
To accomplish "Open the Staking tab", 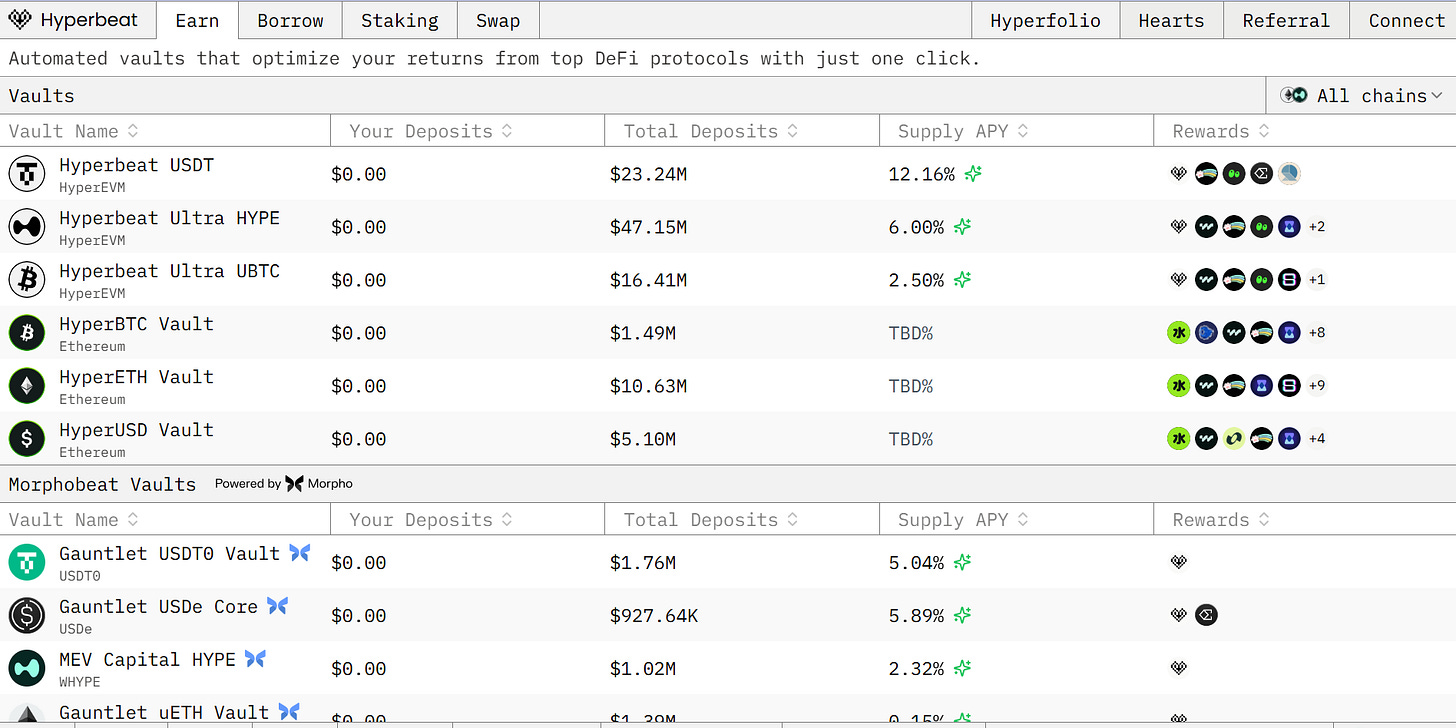I will [400, 20].
